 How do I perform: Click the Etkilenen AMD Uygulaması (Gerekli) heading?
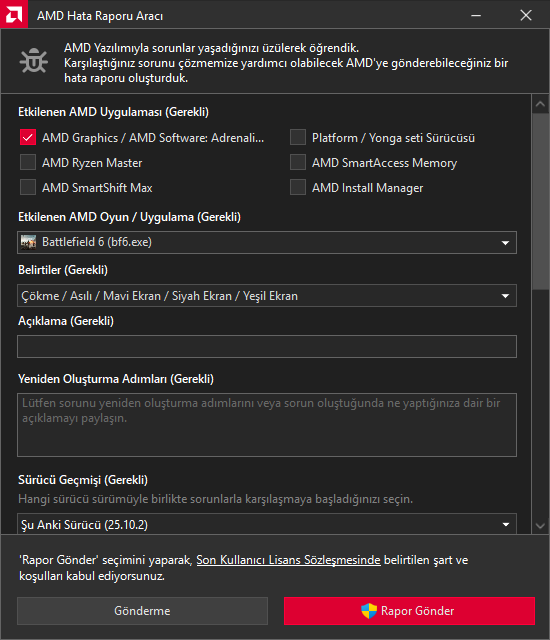tap(113, 112)
